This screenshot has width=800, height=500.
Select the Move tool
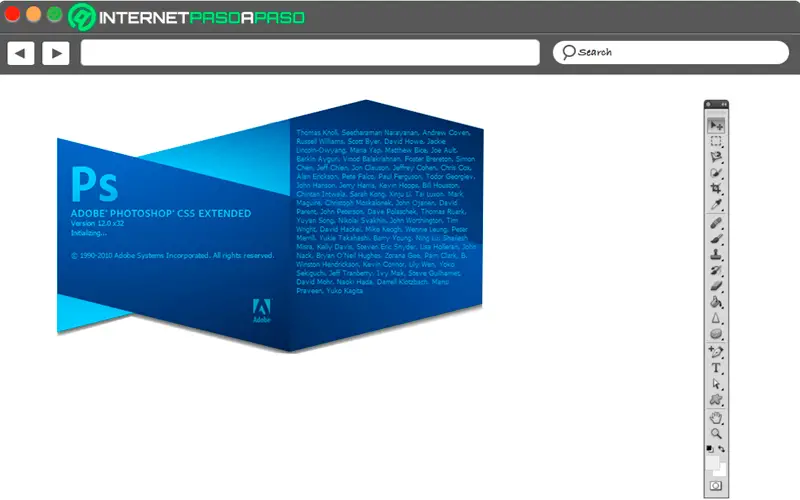click(x=716, y=126)
